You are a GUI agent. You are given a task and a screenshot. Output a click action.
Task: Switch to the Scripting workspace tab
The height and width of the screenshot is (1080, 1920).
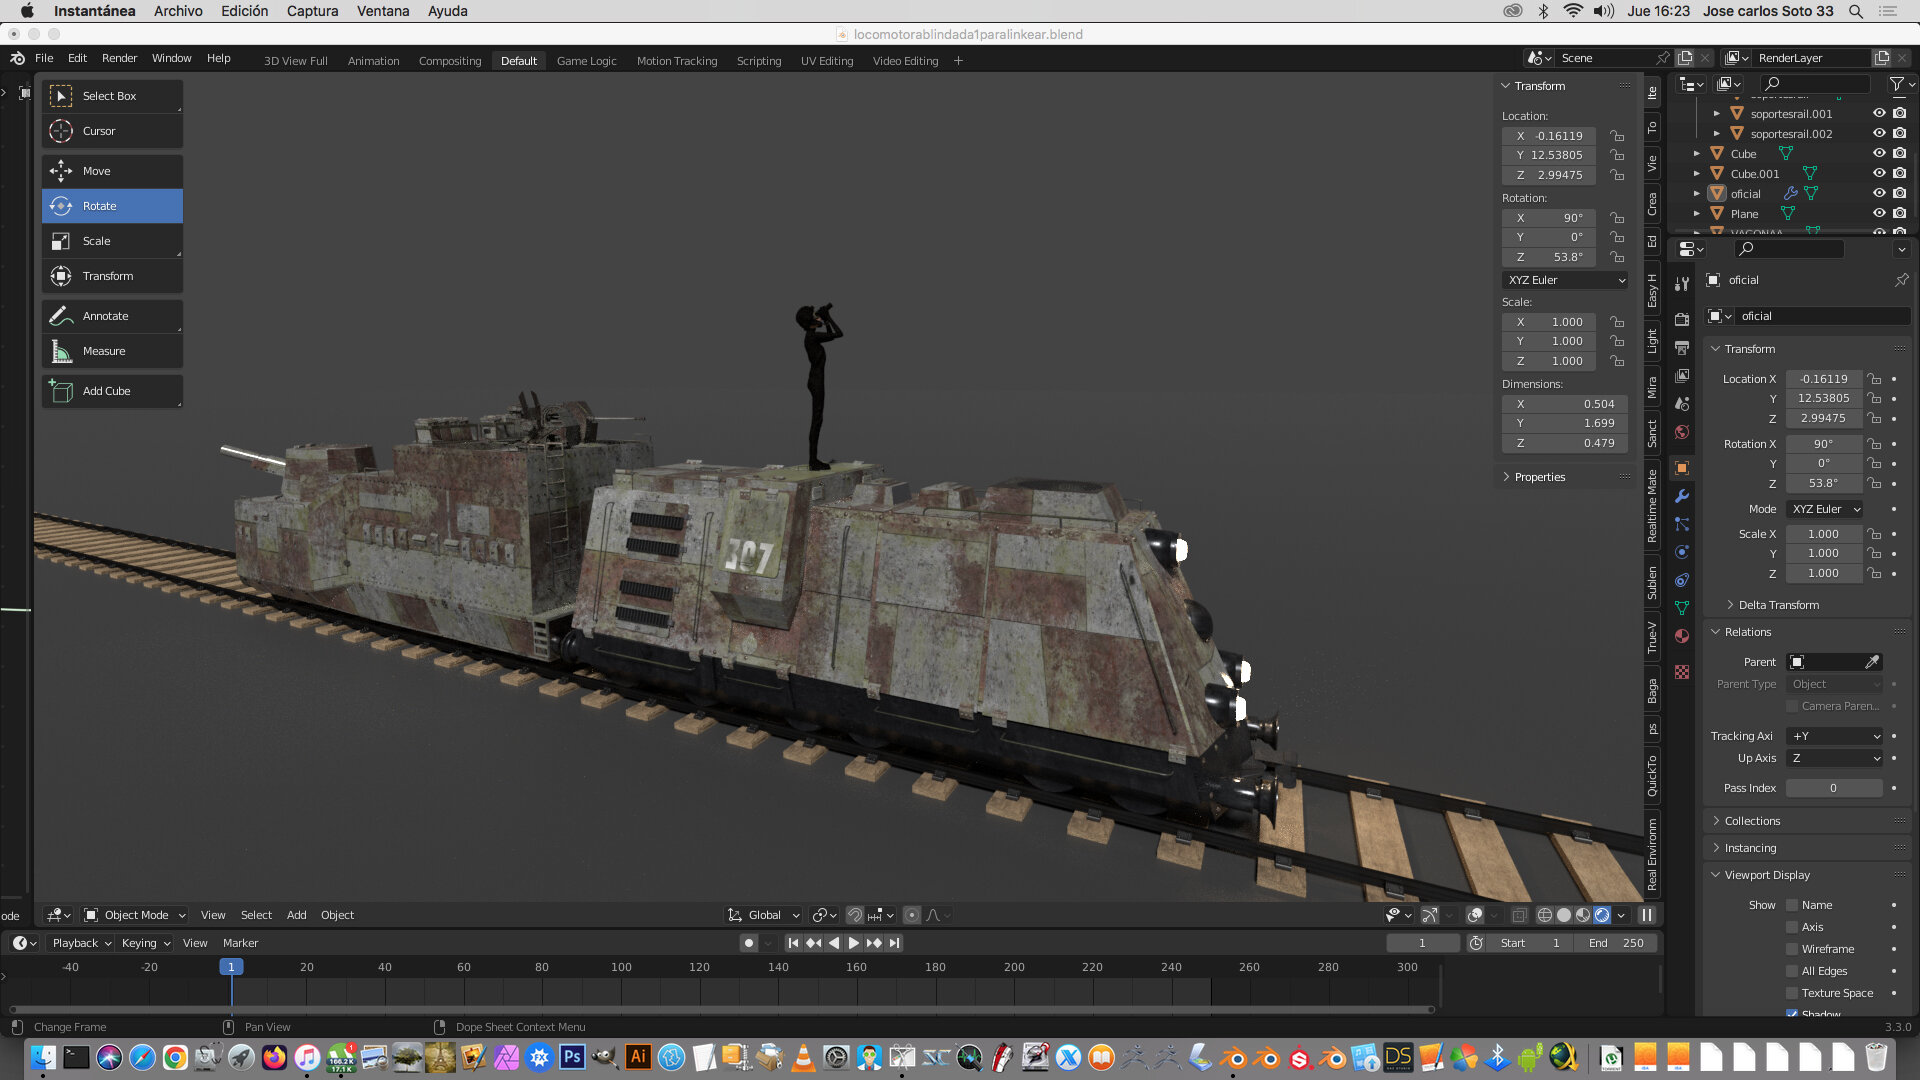759,61
